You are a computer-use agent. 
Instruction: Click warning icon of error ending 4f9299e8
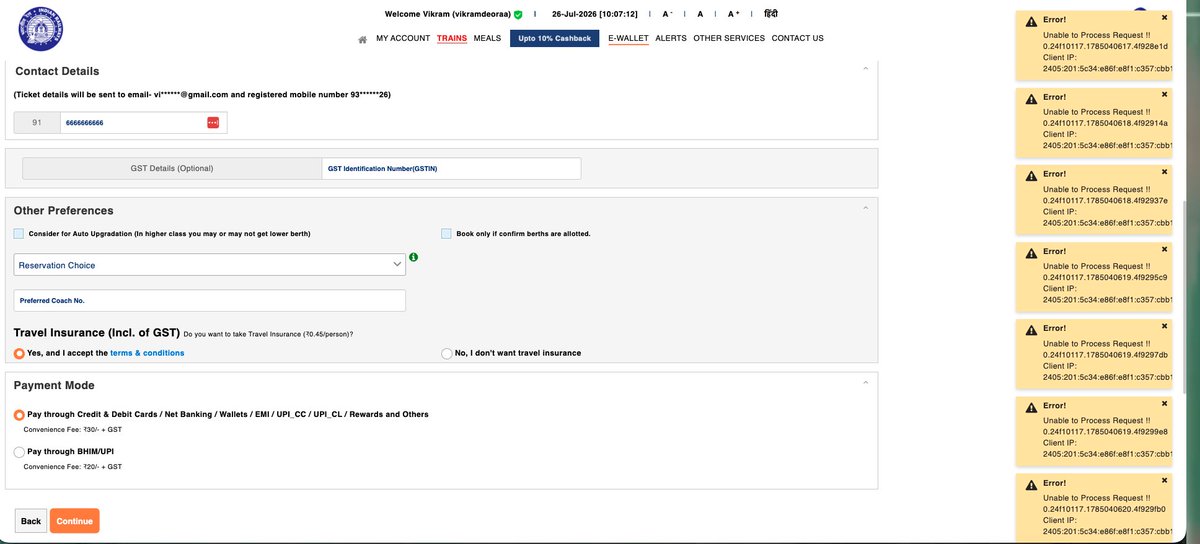(1029, 406)
